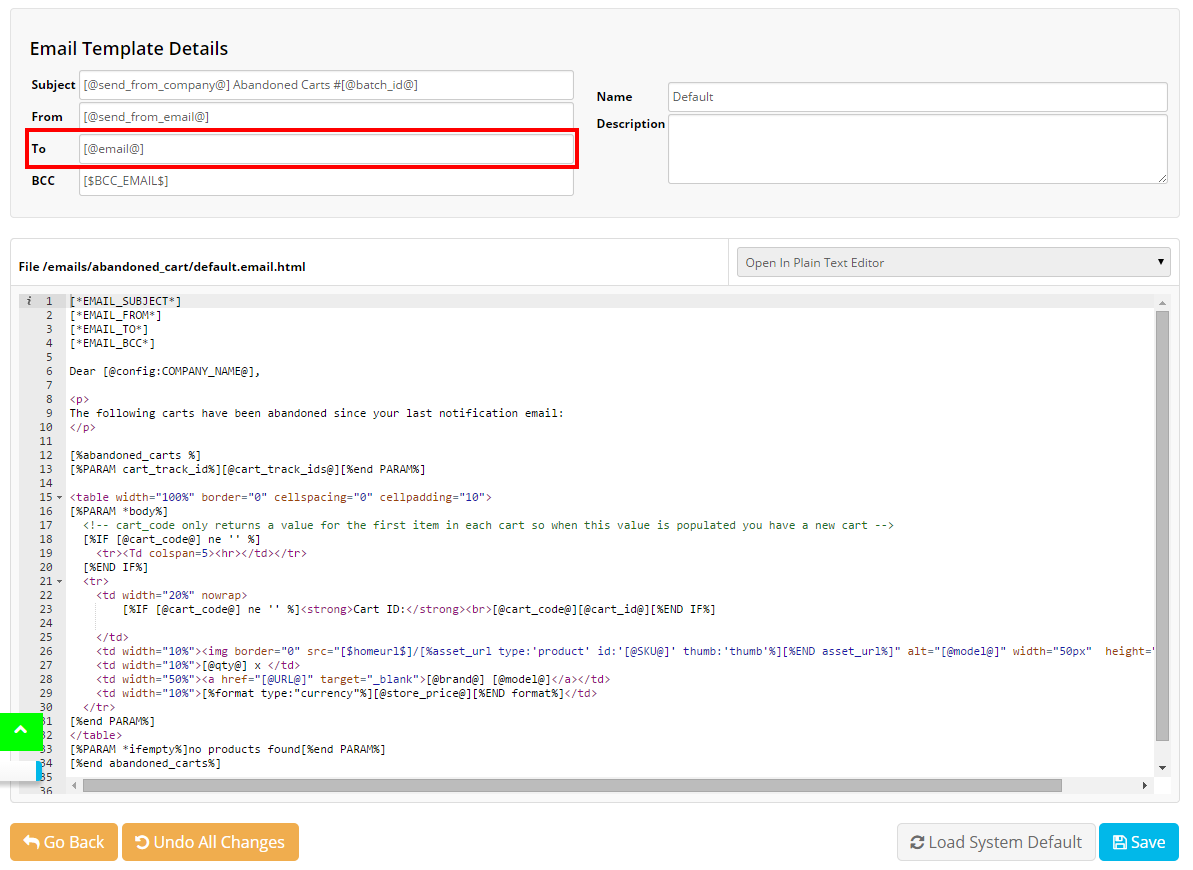Screen dimensions: 1193x870
Task: Click the editor scroll right arrow
Action: click(1144, 786)
